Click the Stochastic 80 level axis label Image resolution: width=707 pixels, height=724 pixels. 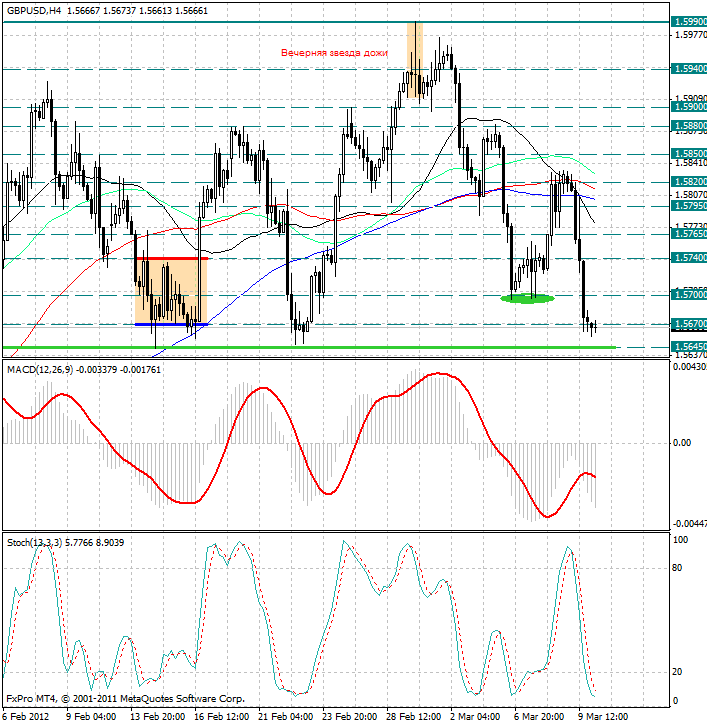coord(677,568)
